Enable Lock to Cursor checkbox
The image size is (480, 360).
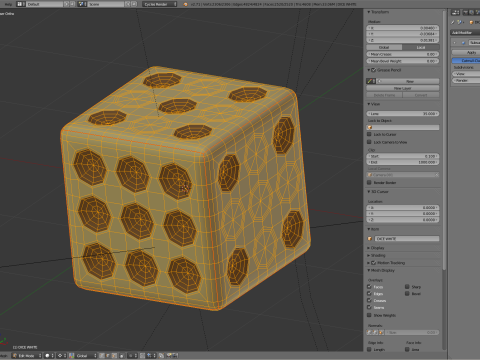tap(369, 134)
